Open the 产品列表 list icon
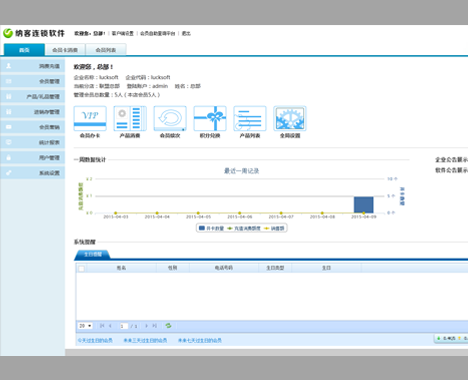This screenshot has width=468, height=380. tap(250, 118)
